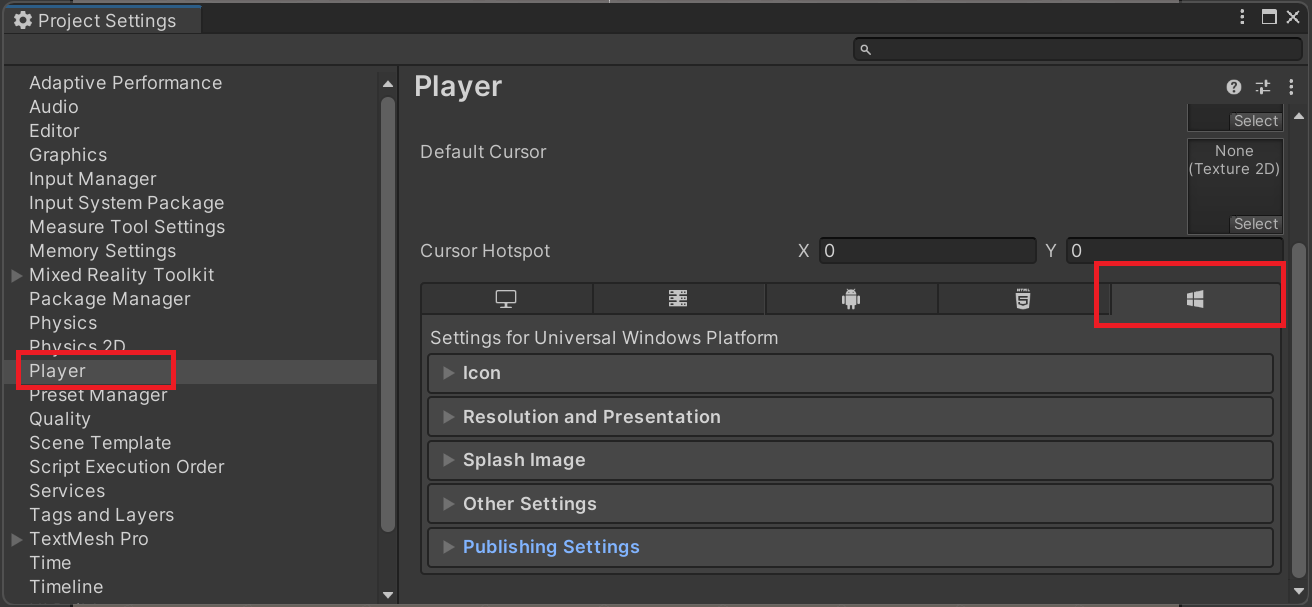Expand the Mixed Reality Toolkit tree item
Viewport: 1312px width, 607px height.
coord(14,274)
